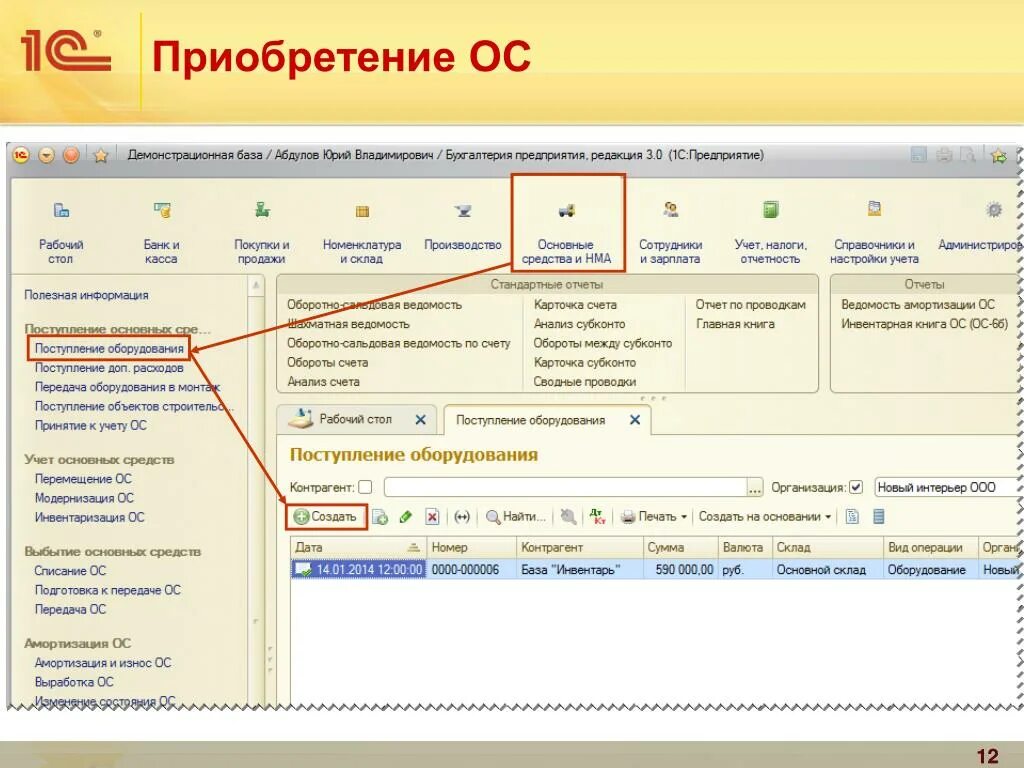Open Основные средства и НМА section

click(x=566, y=232)
